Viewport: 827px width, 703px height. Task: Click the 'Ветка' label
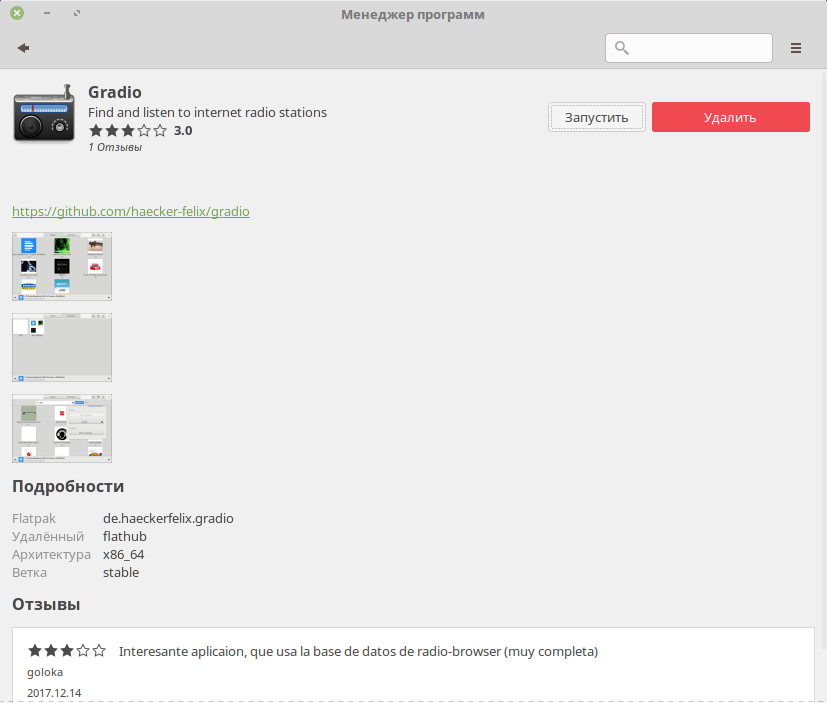[x=30, y=572]
